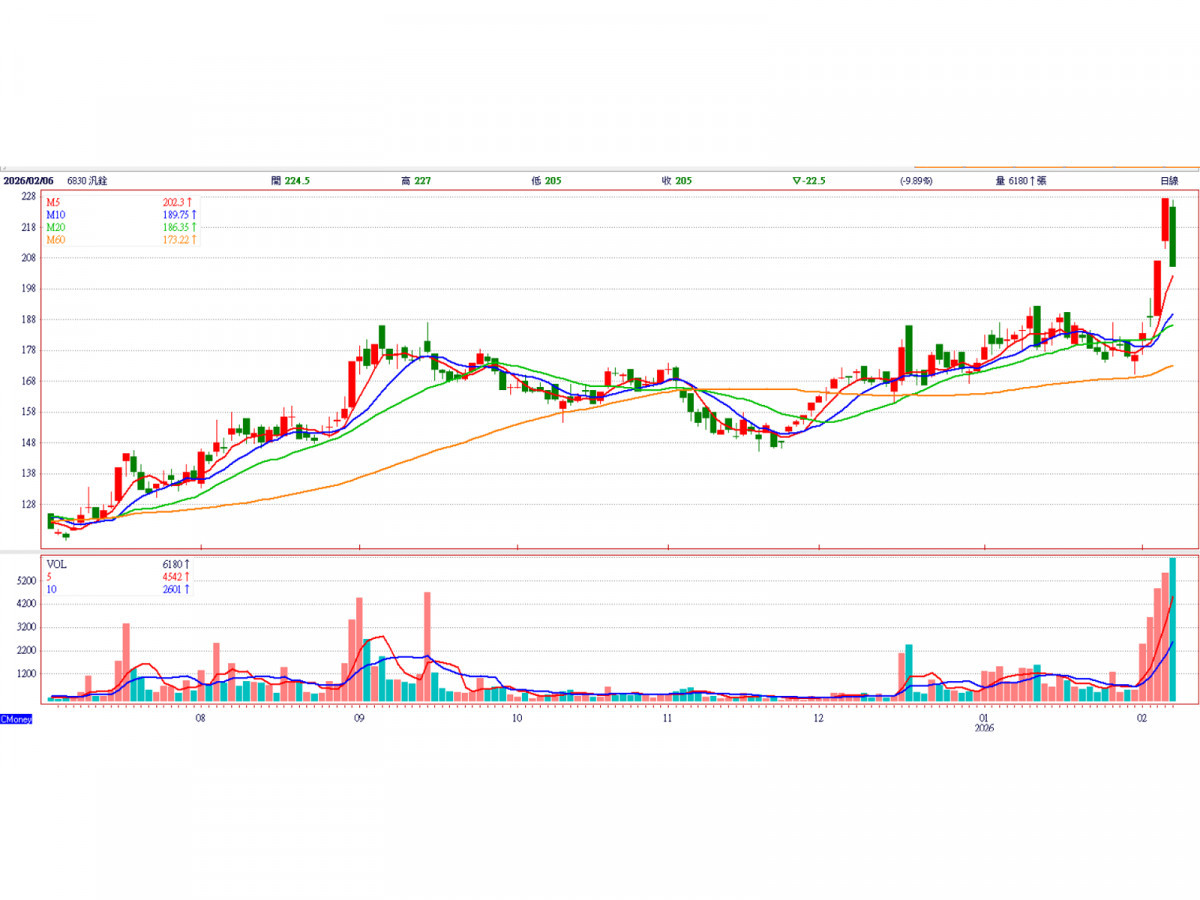Click the 12 month marker on the time axis
The image size is (1200, 900).
818,718
